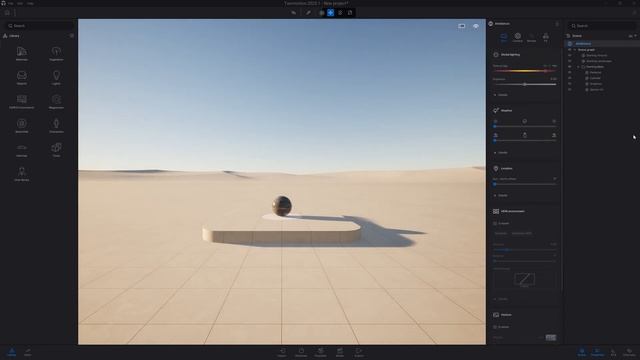Open the Help menu
Image resolution: width=640 pixels, height=360 pixels.
tap(31, 3)
